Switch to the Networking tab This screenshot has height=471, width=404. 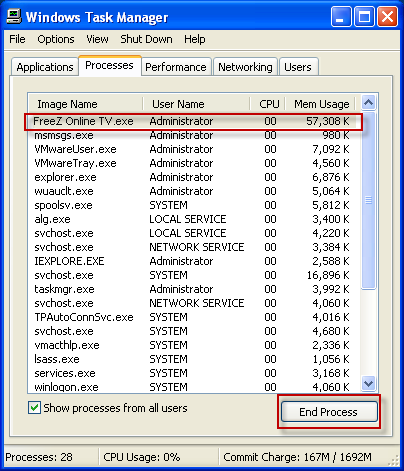pos(245,67)
